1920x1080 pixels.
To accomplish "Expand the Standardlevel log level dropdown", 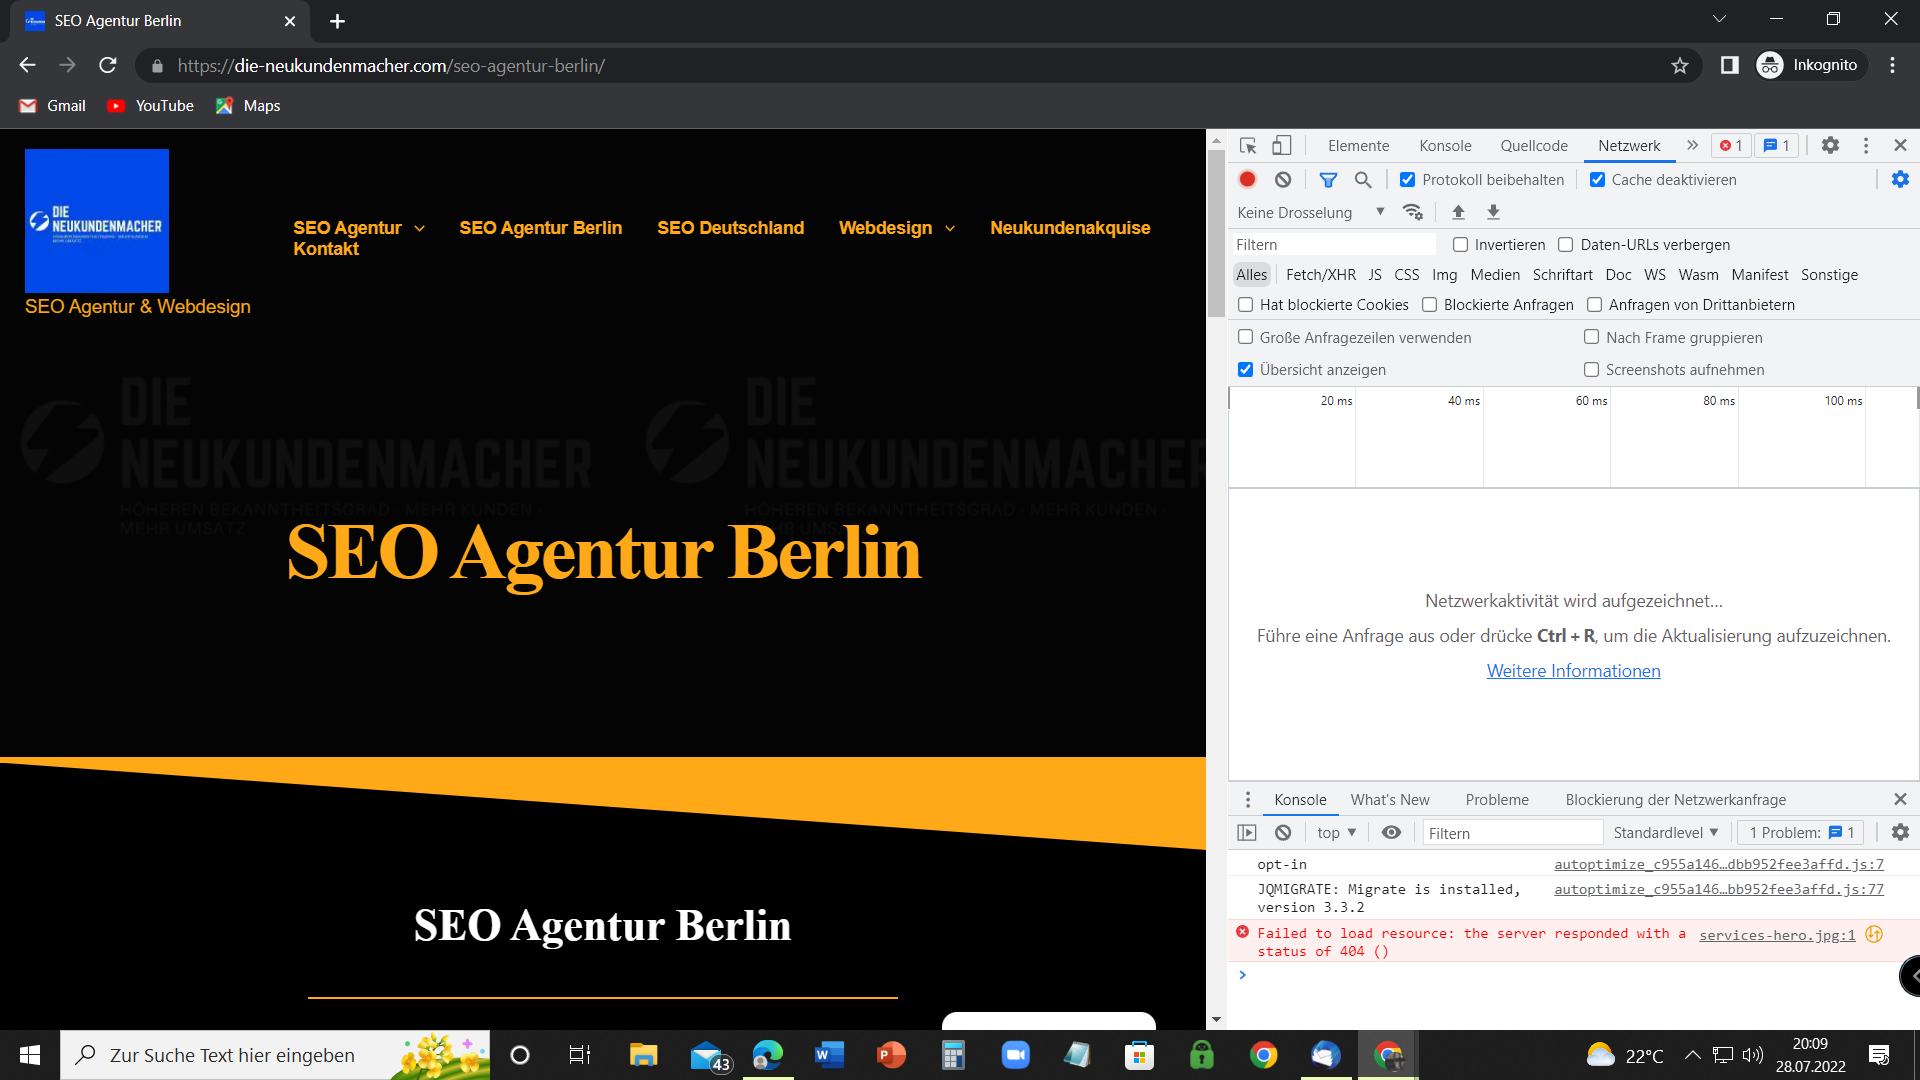I will click(x=1665, y=833).
